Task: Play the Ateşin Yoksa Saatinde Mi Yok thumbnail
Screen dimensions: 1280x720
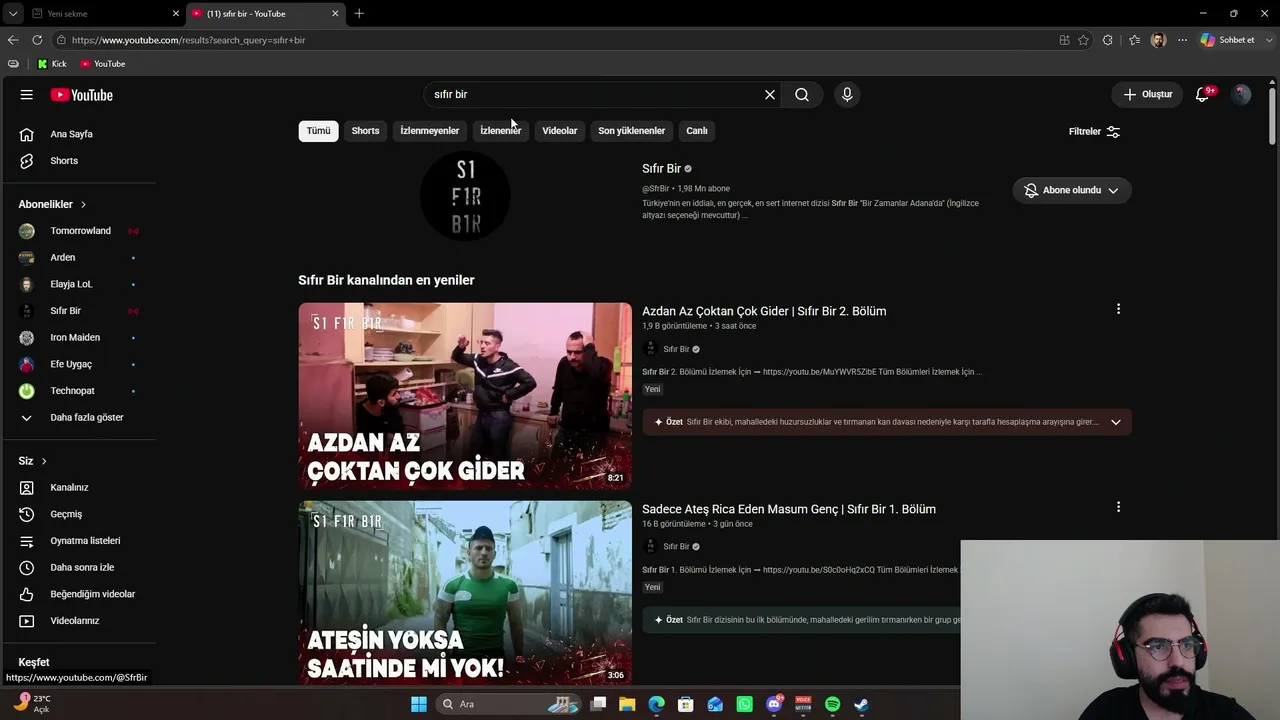Action: pyautogui.click(x=465, y=593)
